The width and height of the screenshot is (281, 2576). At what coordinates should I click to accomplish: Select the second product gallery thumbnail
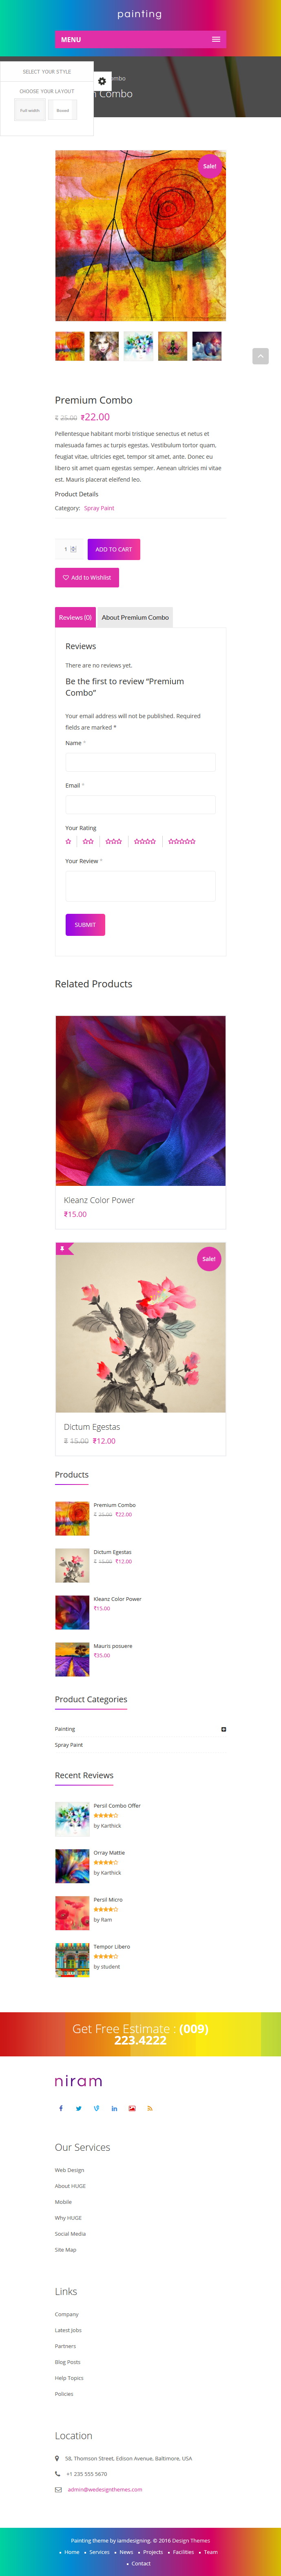pyautogui.click(x=104, y=346)
